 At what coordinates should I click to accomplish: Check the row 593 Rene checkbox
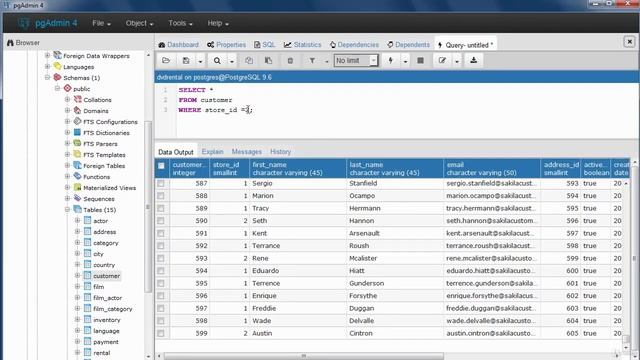(161, 258)
